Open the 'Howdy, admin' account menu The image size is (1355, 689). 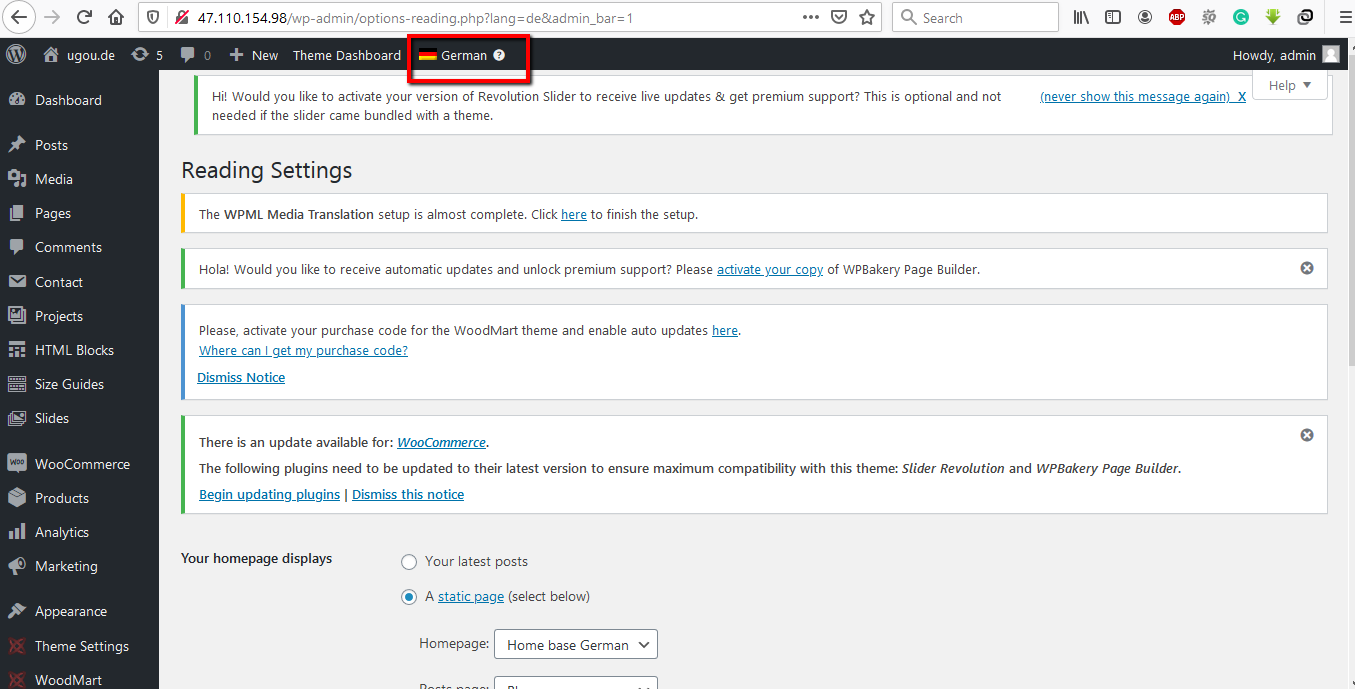[x=1285, y=55]
